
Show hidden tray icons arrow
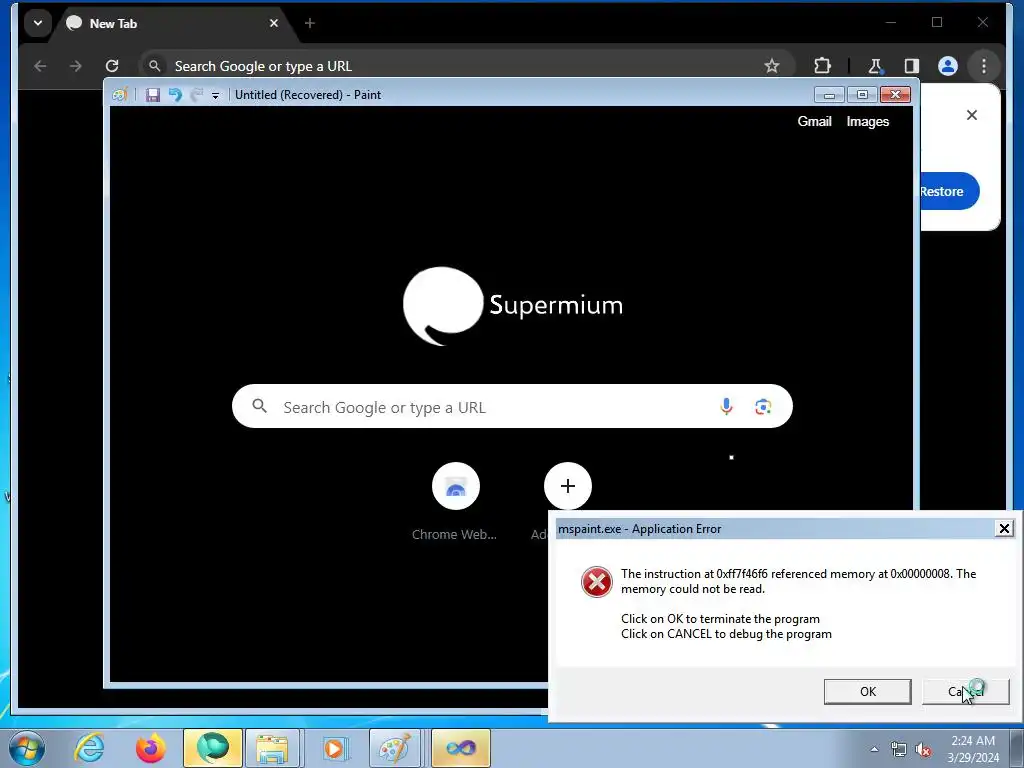pos(874,749)
